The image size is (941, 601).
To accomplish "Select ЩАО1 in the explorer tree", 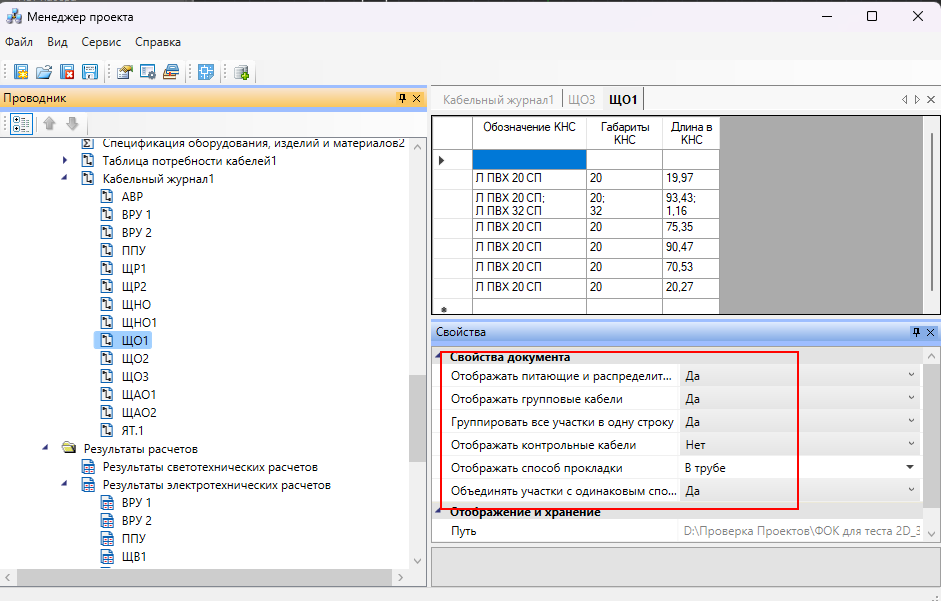I will [138, 395].
